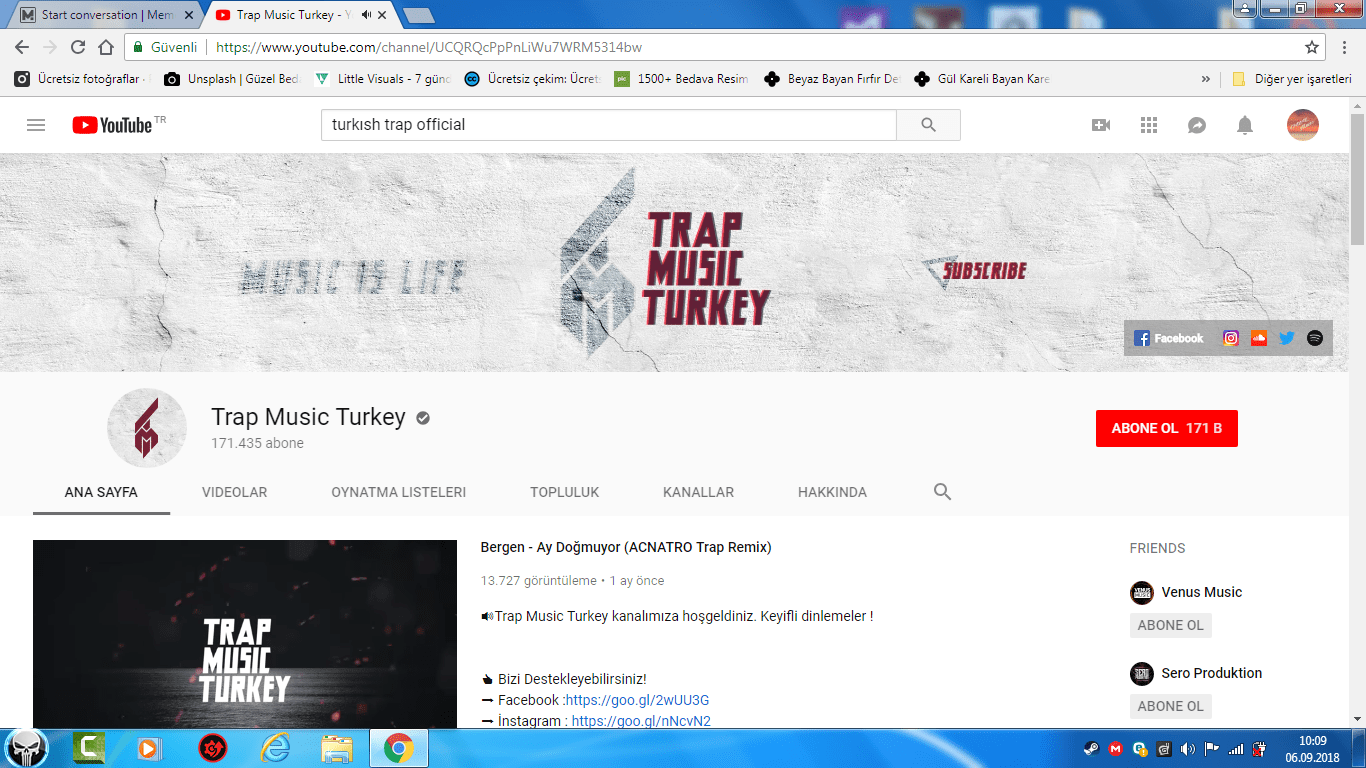Open the Instagram icon on banner
This screenshot has height=768, width=1366.
(x=1231, y=338)
